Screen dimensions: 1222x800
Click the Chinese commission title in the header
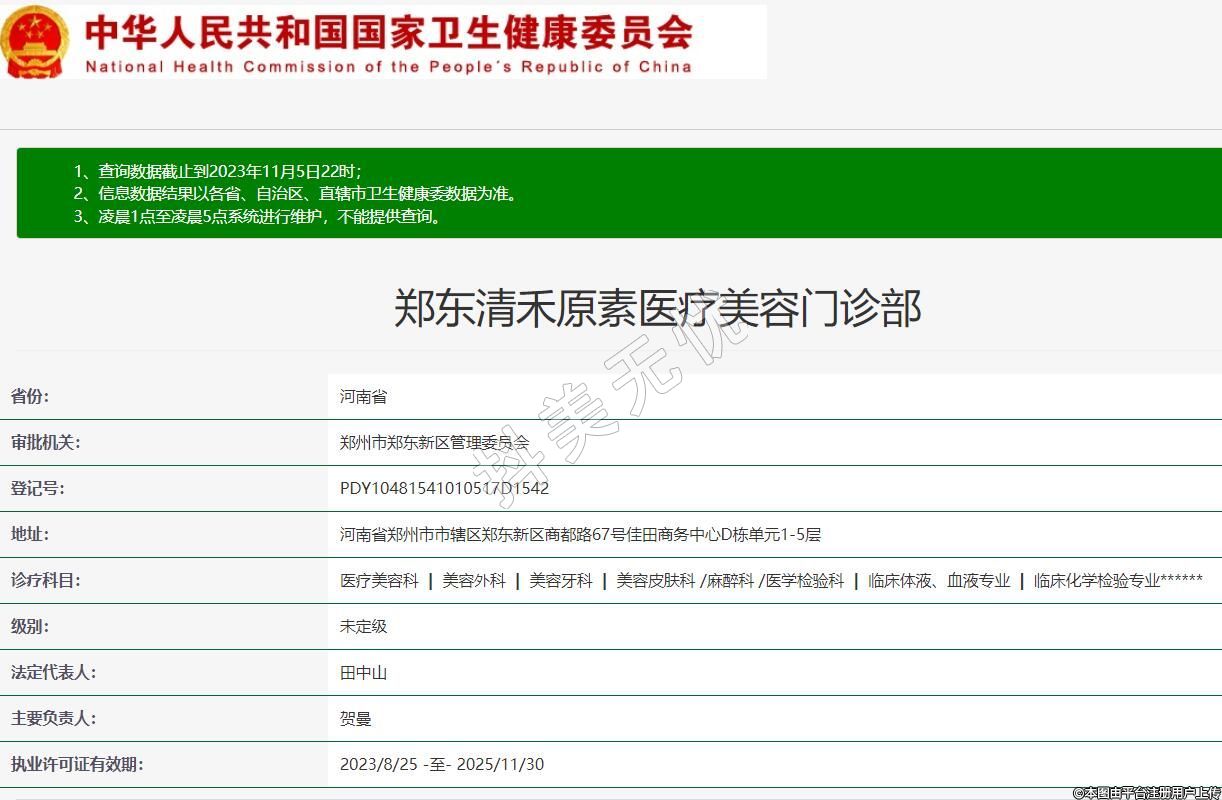pos(388,31)
